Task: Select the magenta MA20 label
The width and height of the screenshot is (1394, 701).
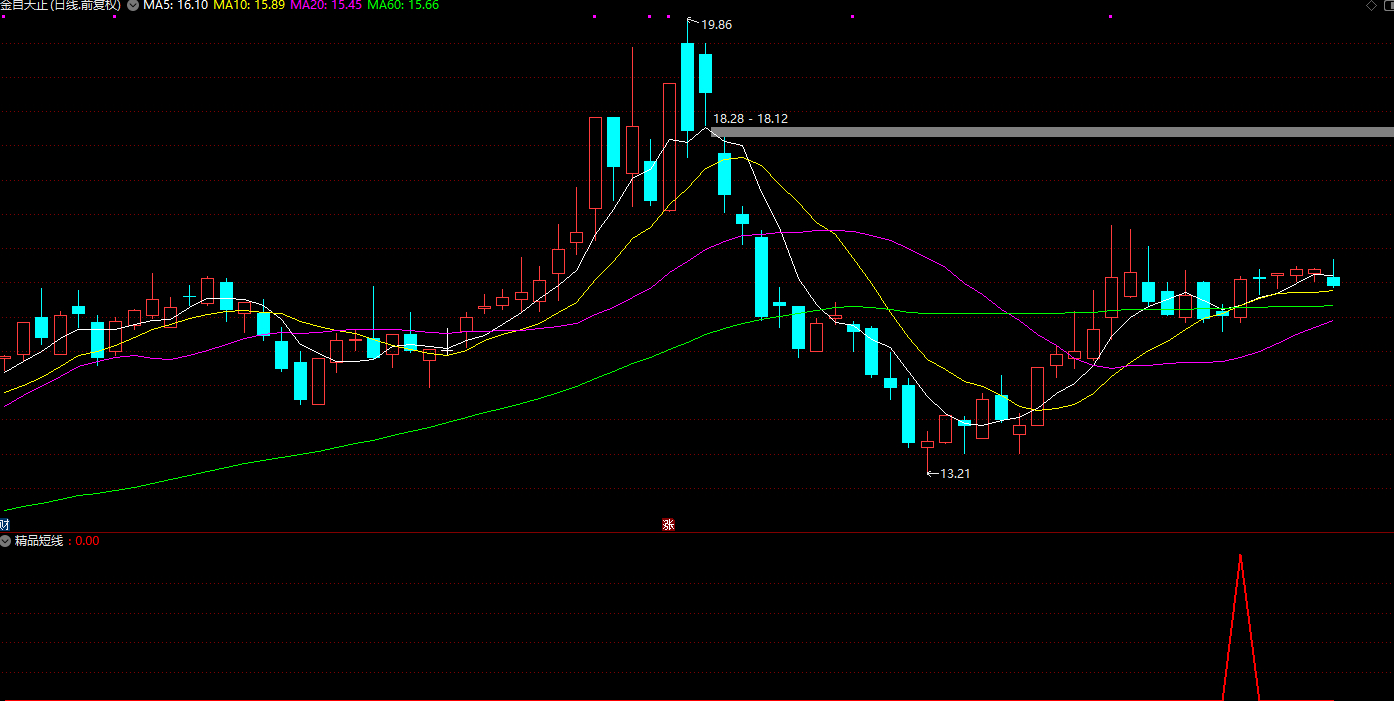Action: pos(326,5)
